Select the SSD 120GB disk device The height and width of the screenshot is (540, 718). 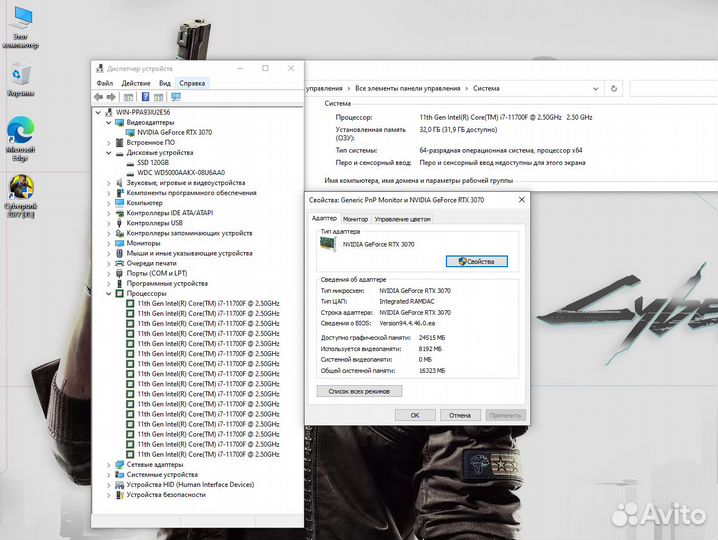click(153, 163)
